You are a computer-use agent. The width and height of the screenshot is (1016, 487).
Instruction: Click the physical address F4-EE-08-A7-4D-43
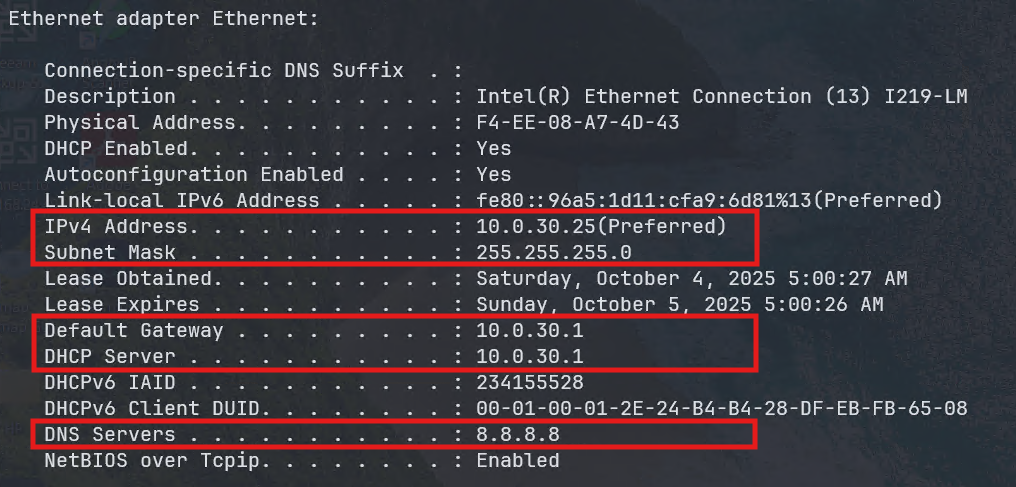click(578, 123)
